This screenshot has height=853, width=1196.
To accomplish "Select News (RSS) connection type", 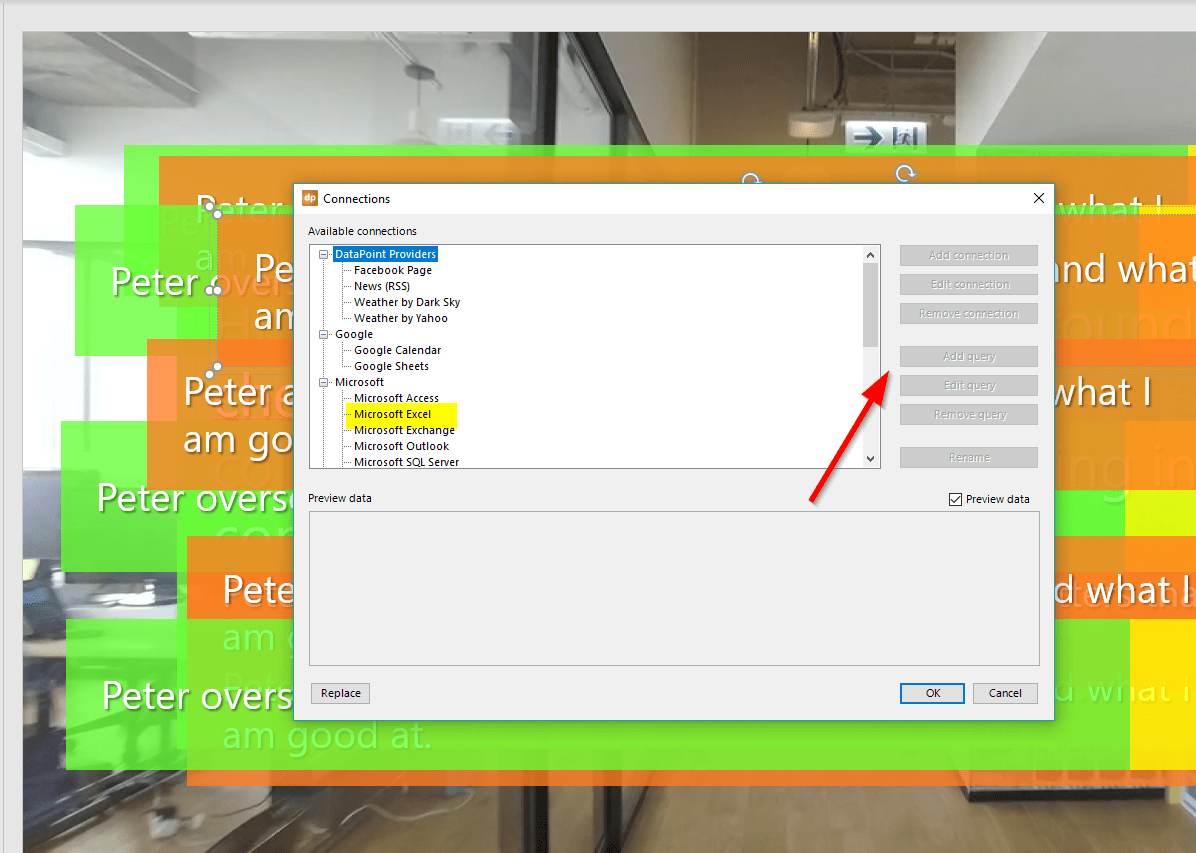I will tap(381, 286).
